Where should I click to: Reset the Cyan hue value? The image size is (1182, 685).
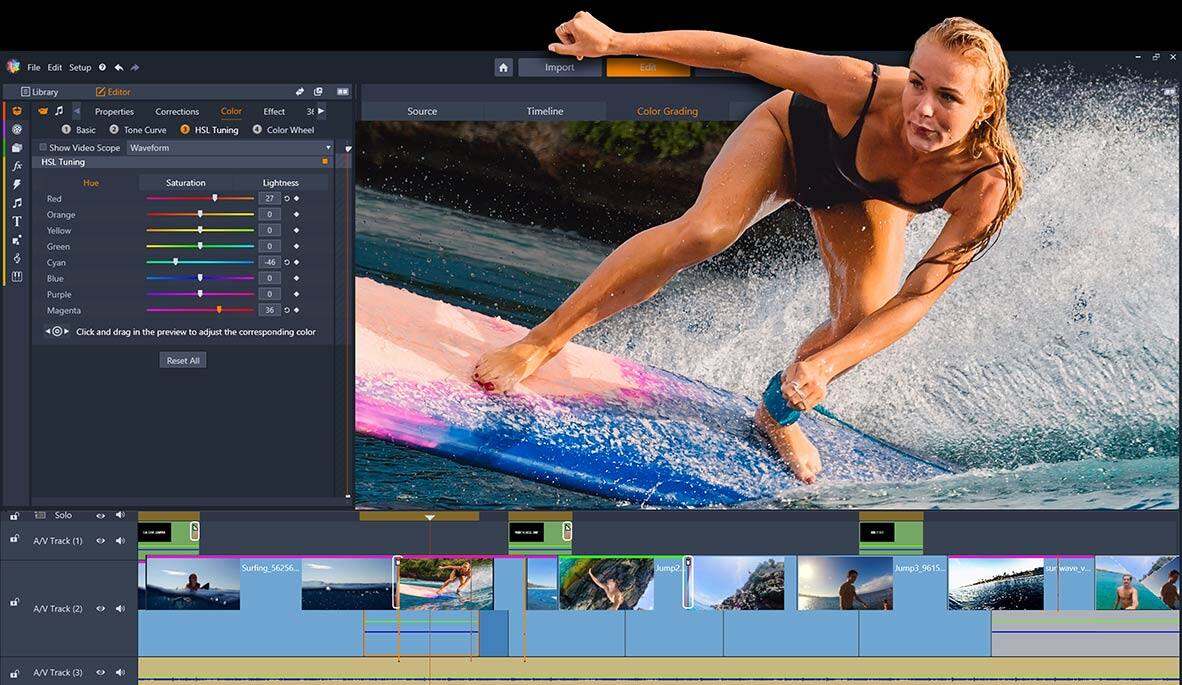[x=286, y=262]
